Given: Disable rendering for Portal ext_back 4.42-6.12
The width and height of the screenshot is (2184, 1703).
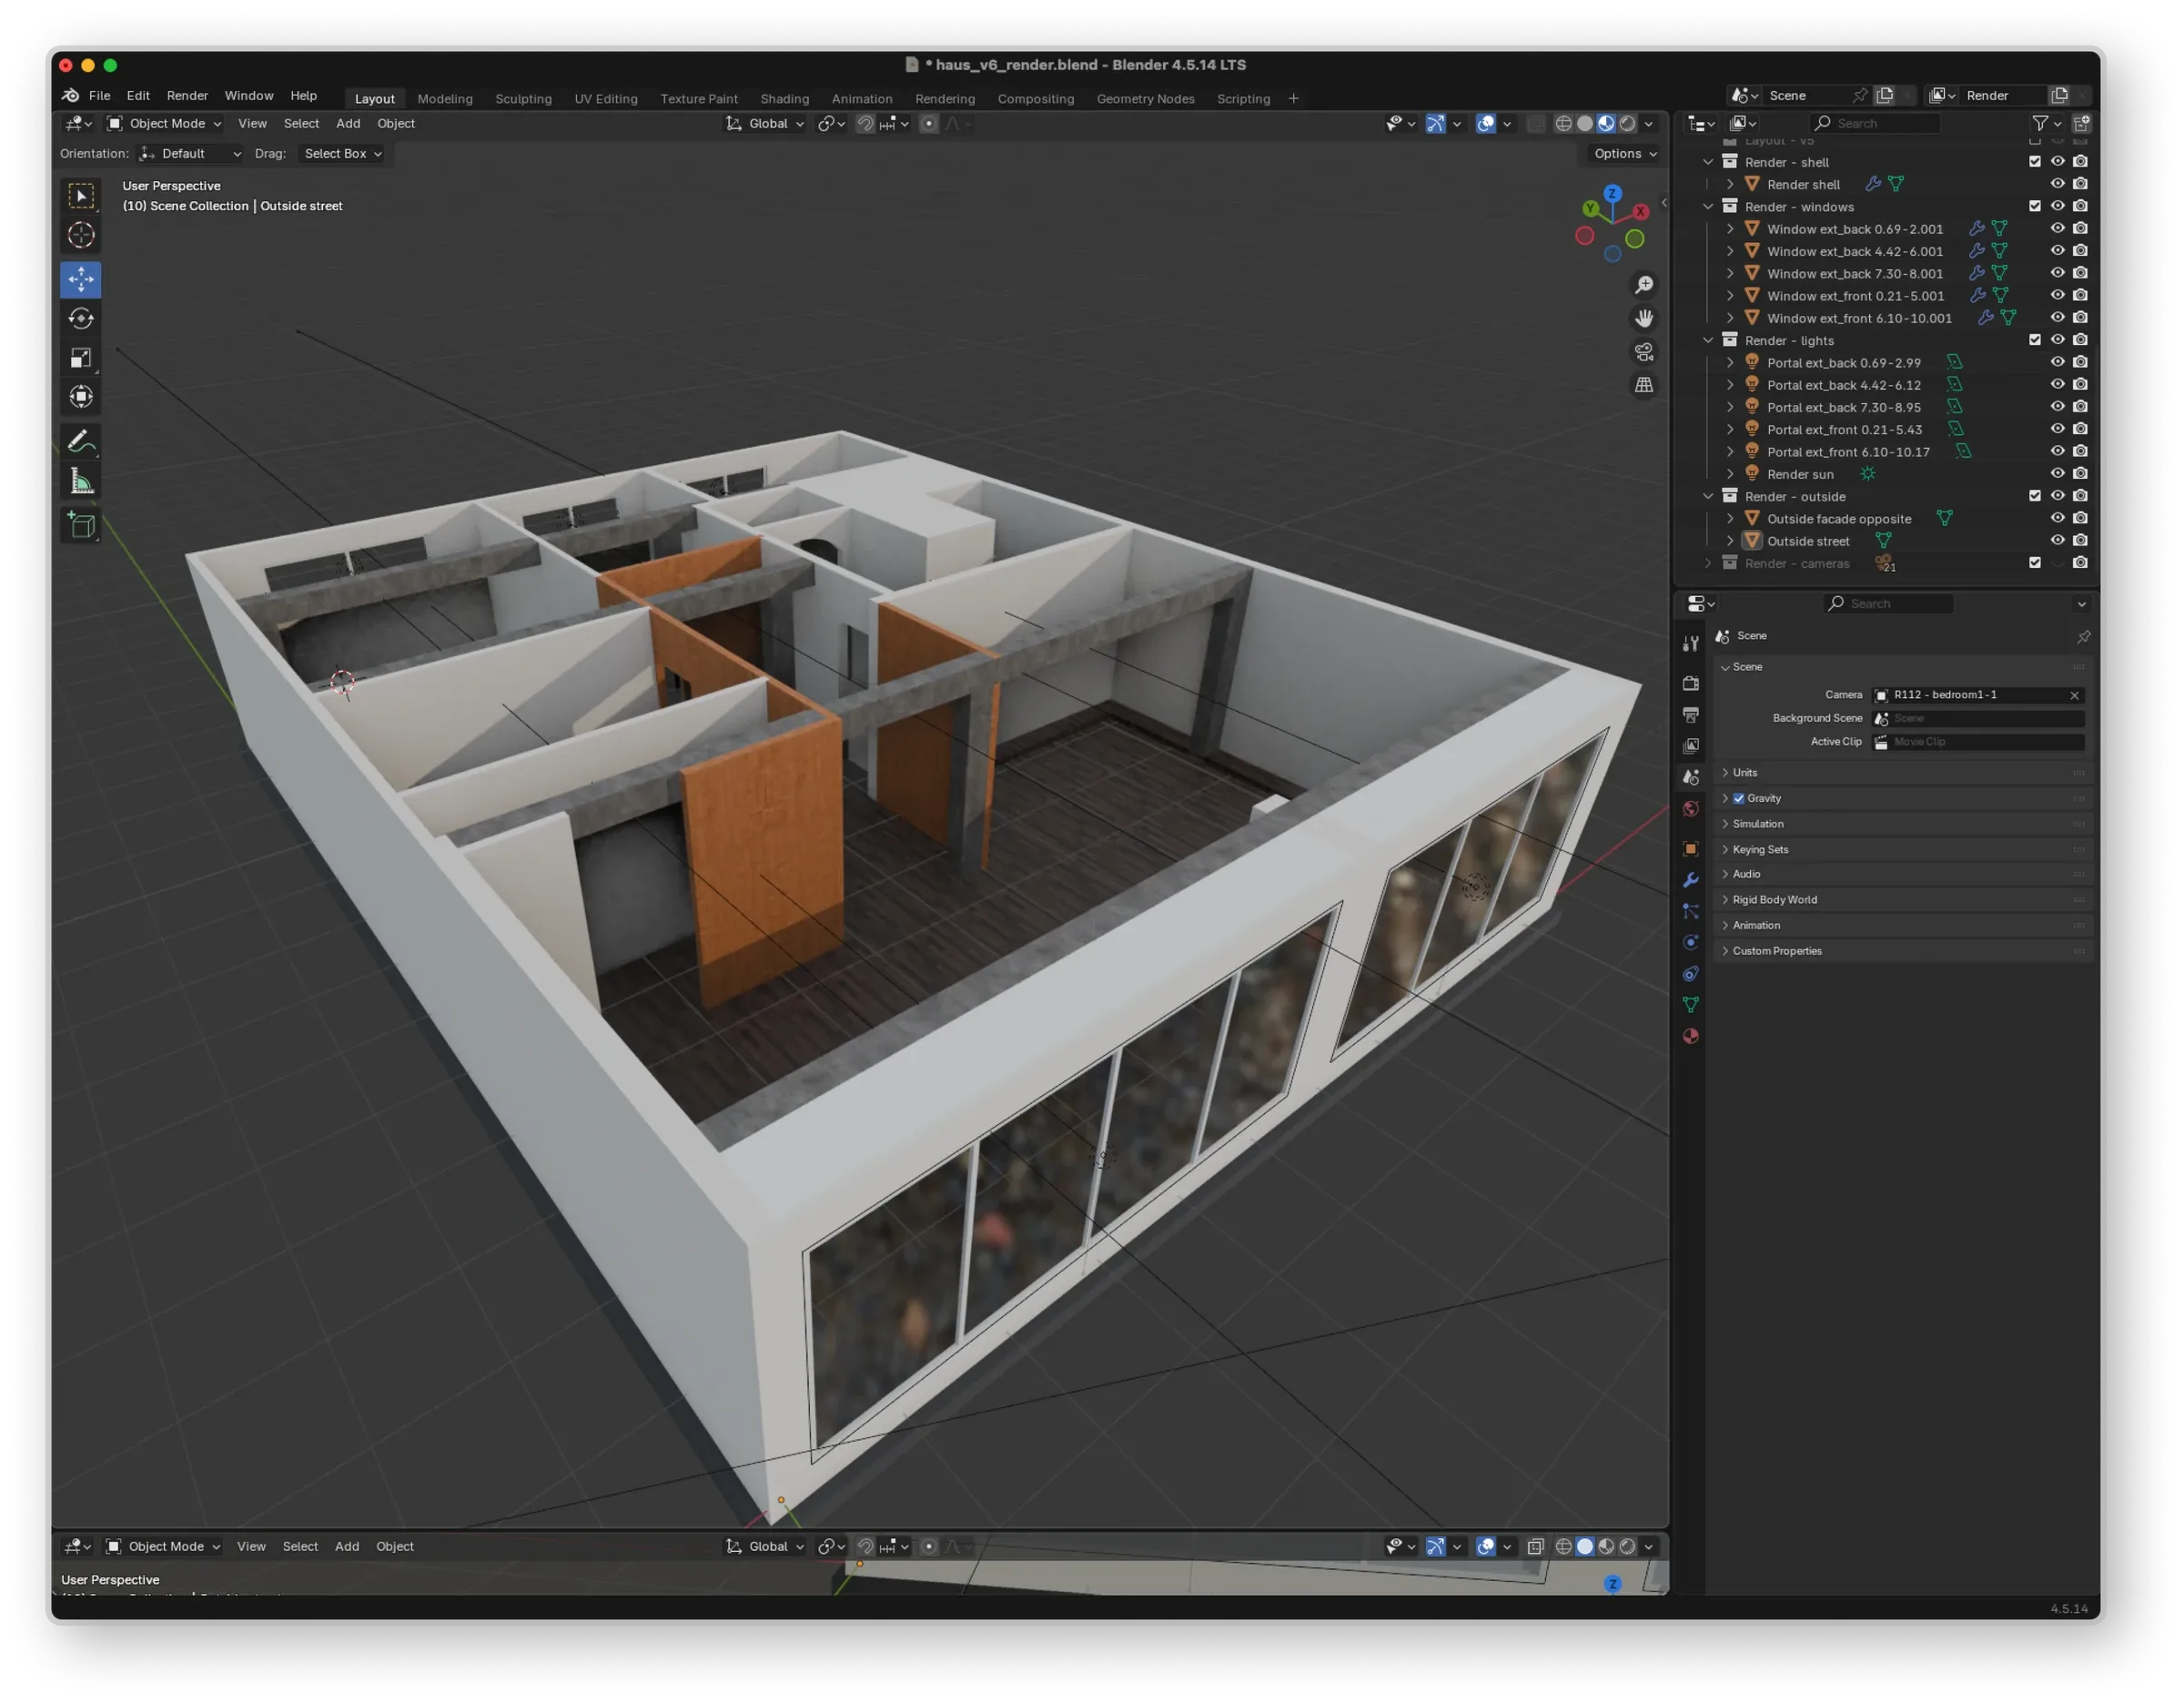Looking at the screenshot, I should pos(2081,385).
